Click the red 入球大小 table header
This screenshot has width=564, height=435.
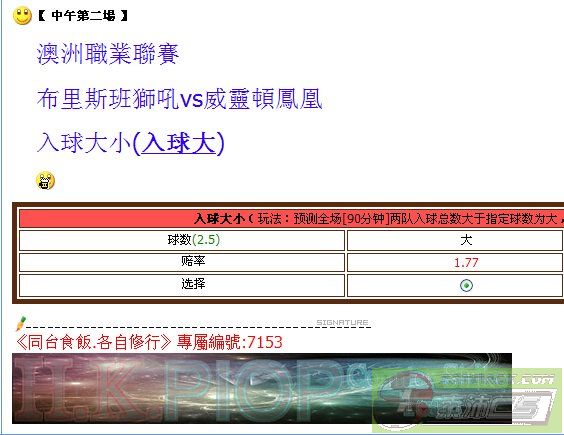pyautogui.click(x=291, y=218)
